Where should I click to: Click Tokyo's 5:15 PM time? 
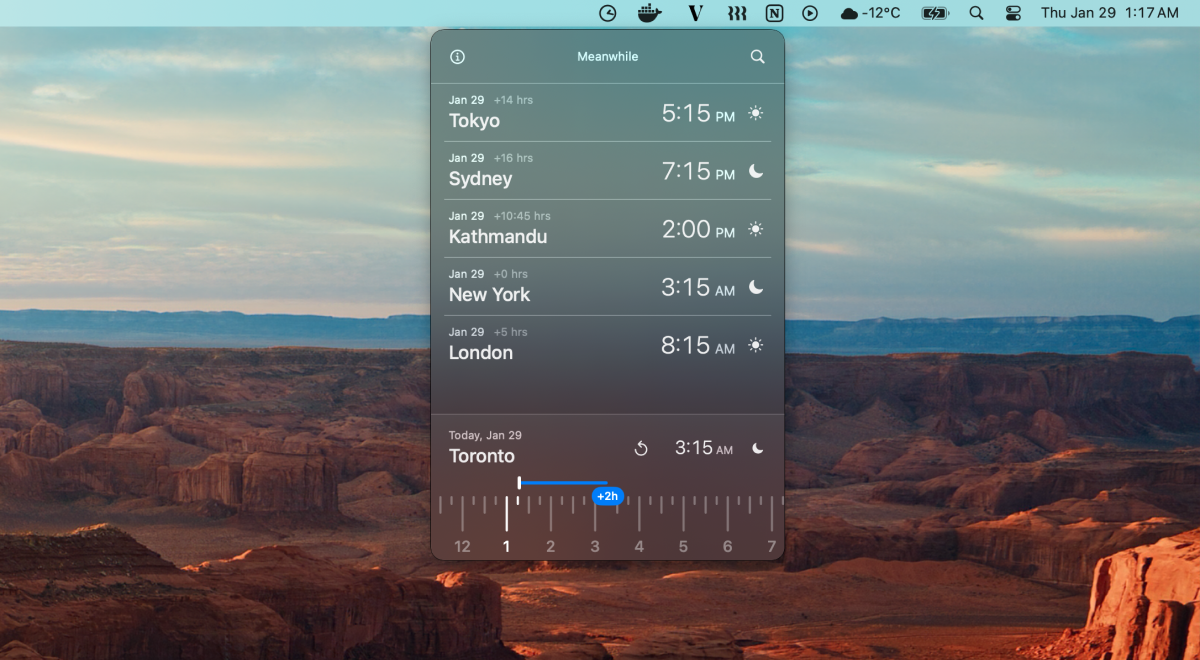tap(698, 114)
